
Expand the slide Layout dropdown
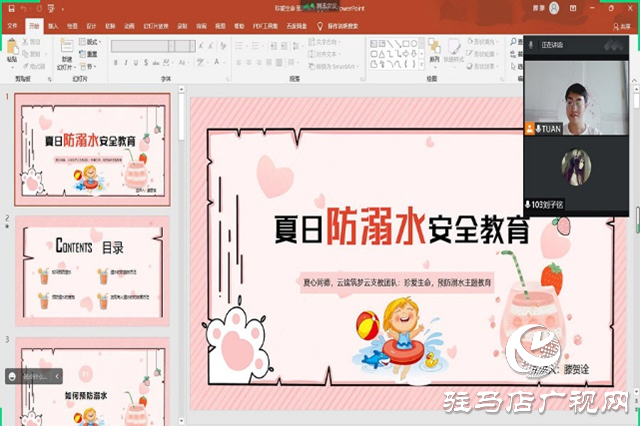tap(92, 42)
